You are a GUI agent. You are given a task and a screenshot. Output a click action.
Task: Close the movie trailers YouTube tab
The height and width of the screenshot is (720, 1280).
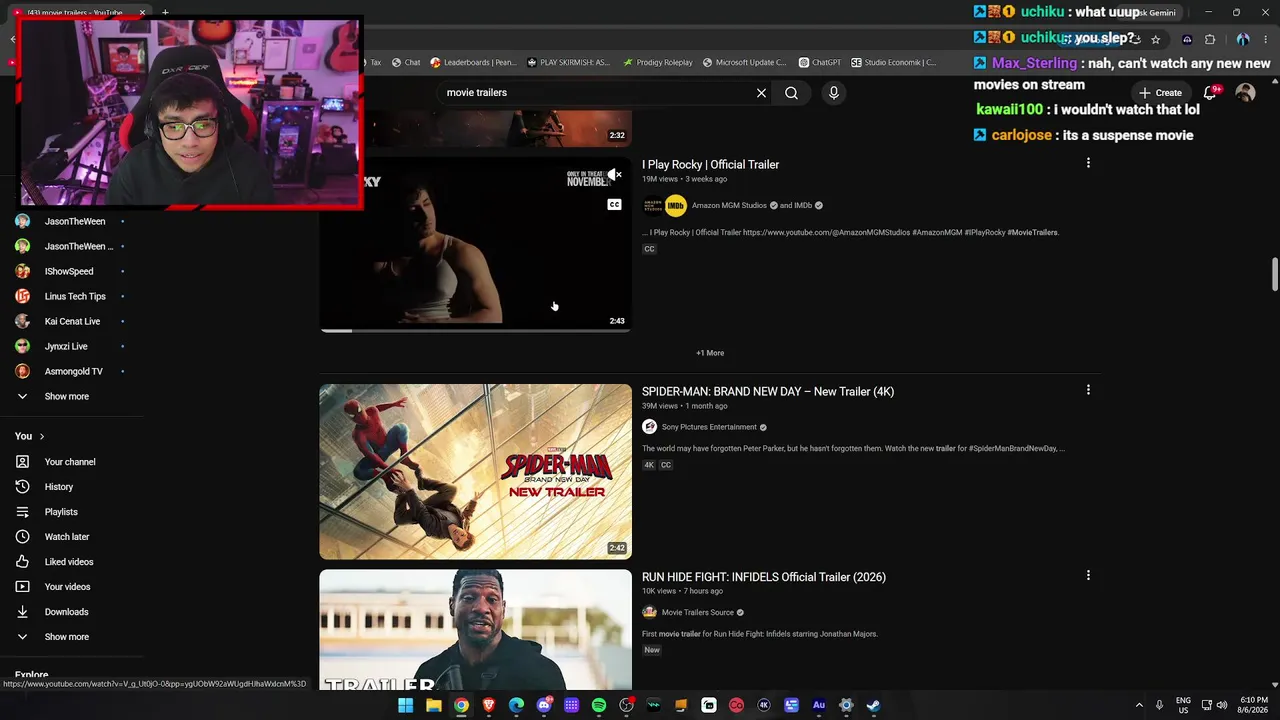[x=142, y=12]
